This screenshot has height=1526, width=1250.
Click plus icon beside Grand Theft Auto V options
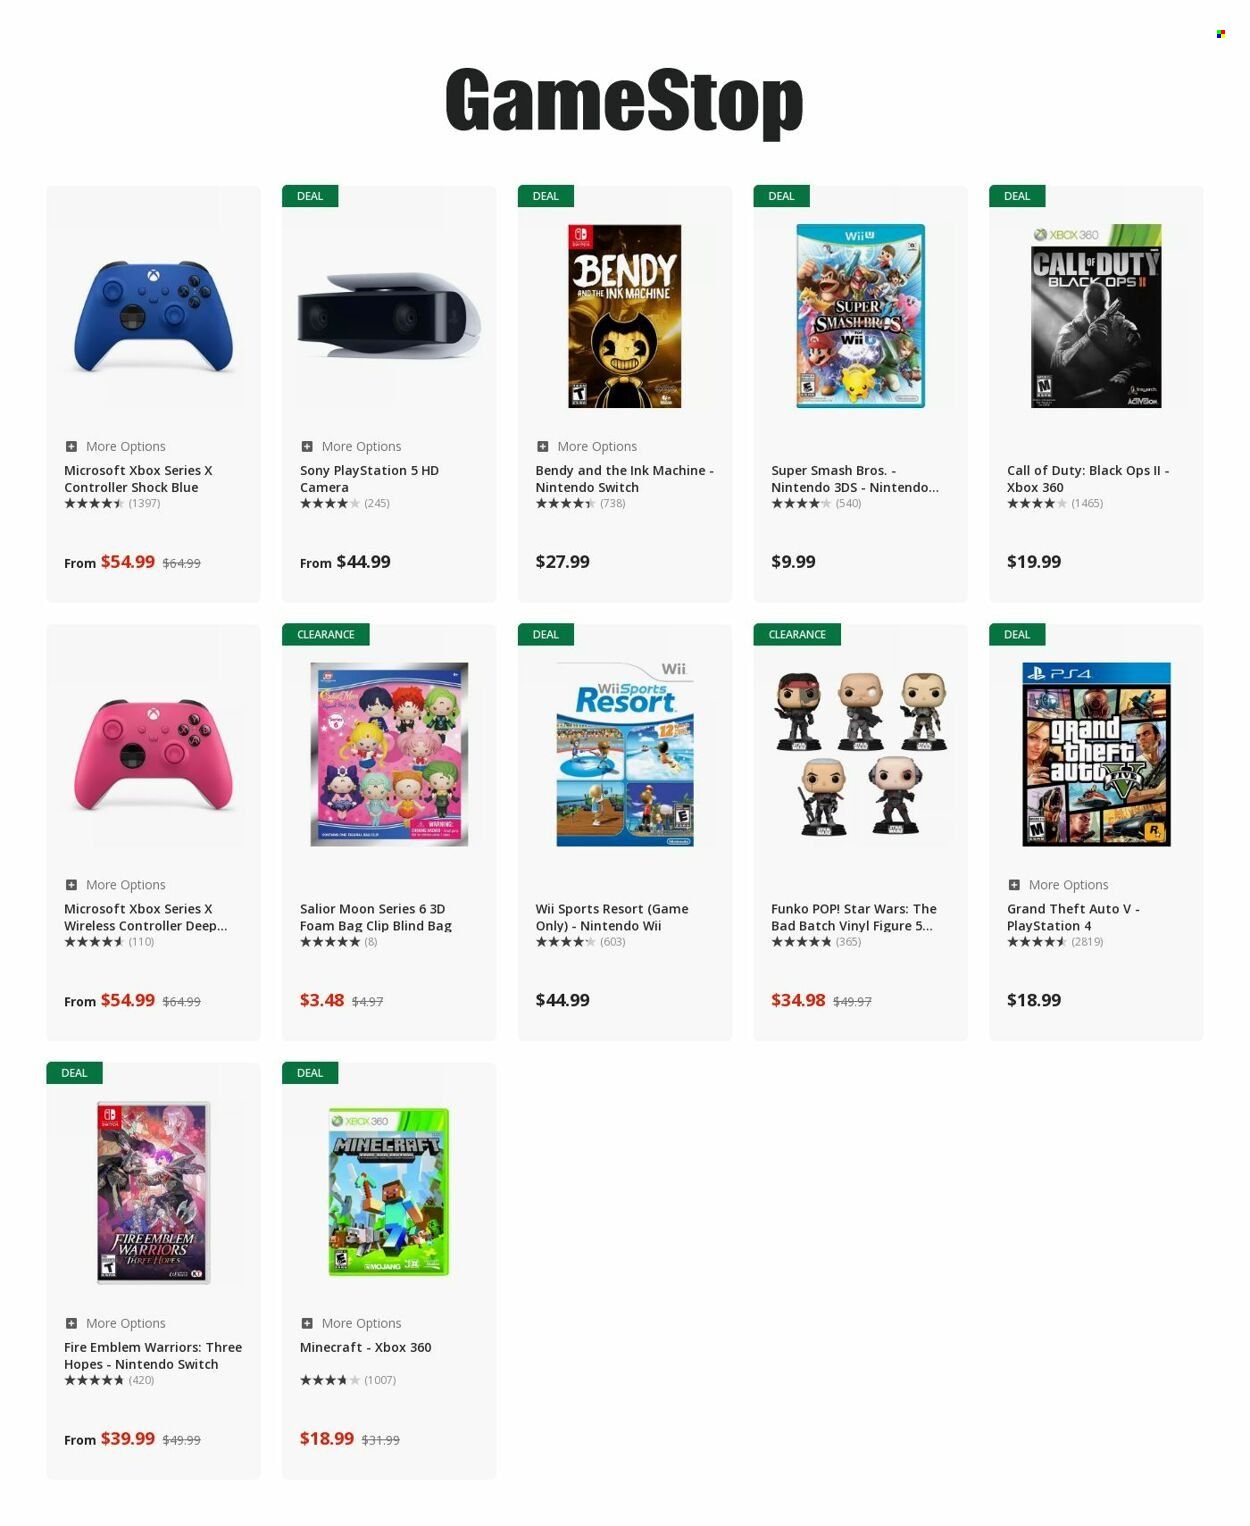tap(1014, 885)
